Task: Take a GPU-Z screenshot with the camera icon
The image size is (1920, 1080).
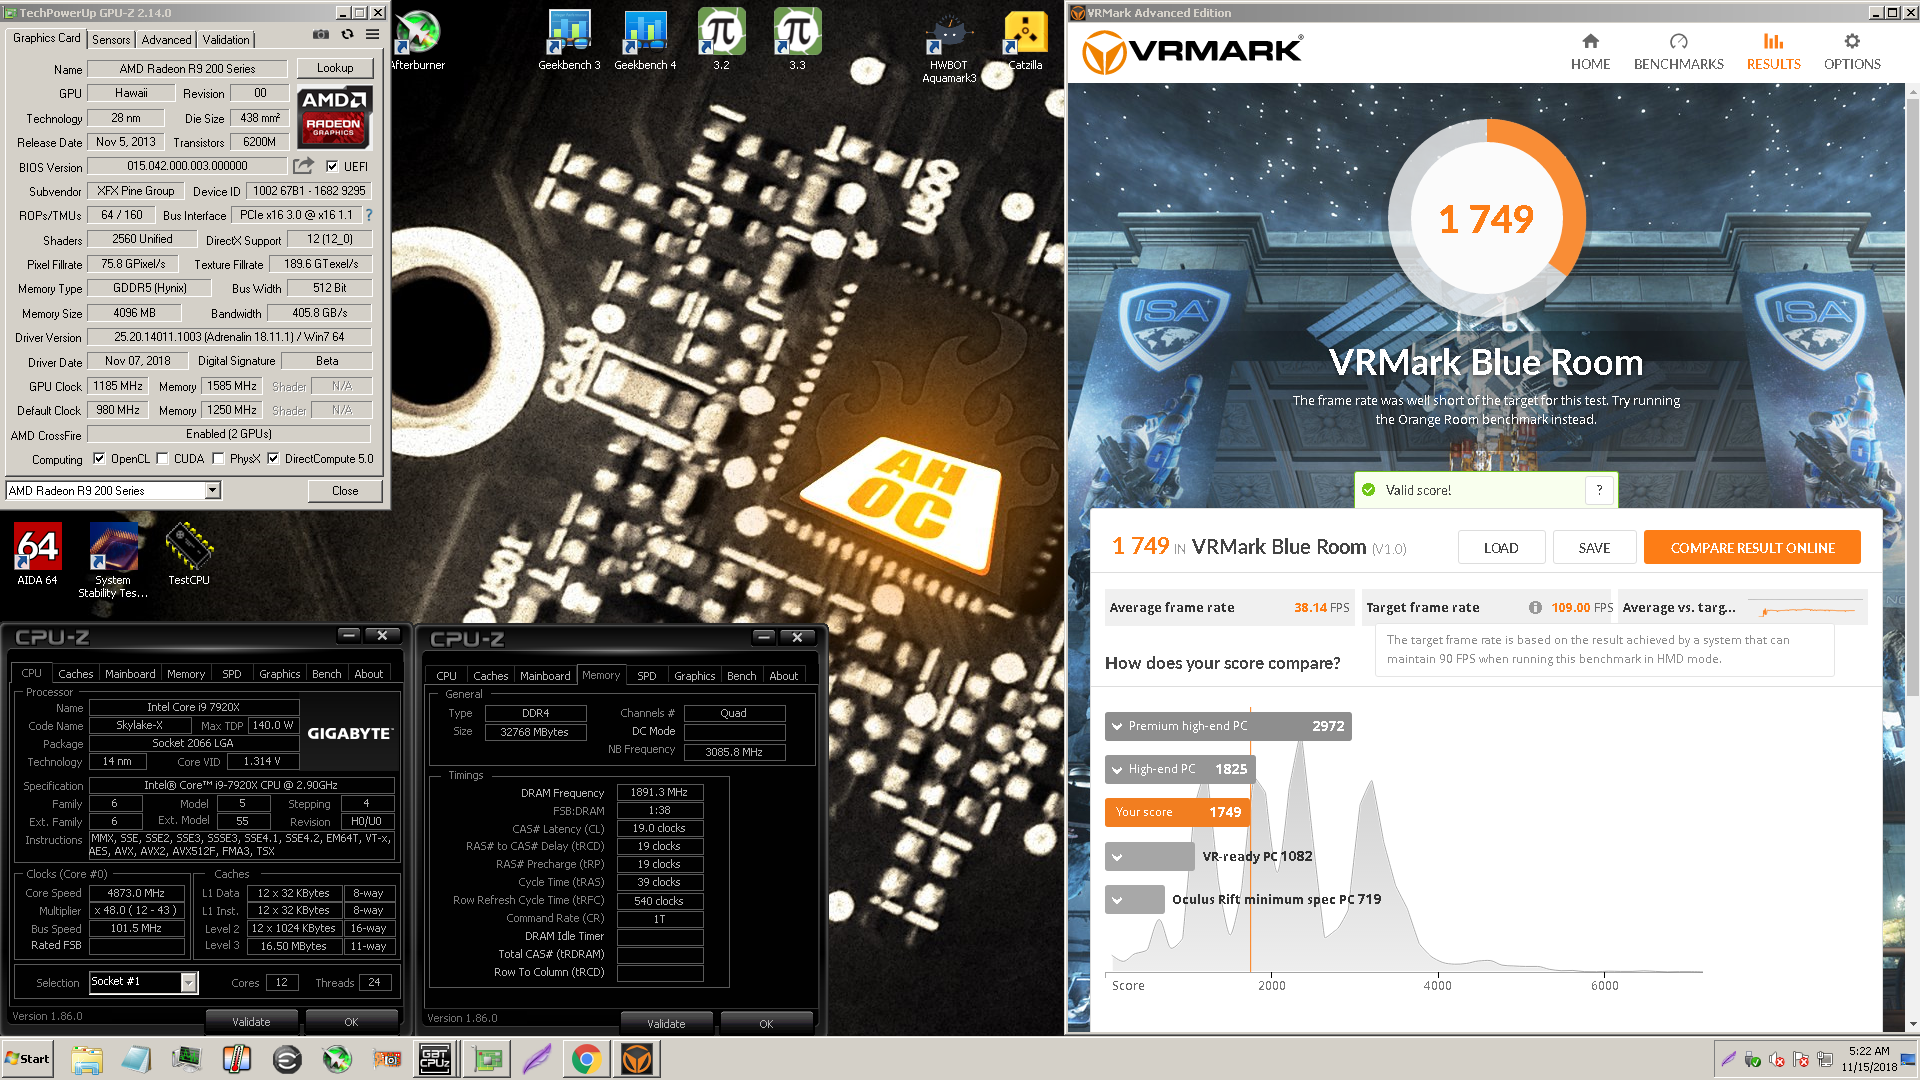Action: (x=321, y=35)
